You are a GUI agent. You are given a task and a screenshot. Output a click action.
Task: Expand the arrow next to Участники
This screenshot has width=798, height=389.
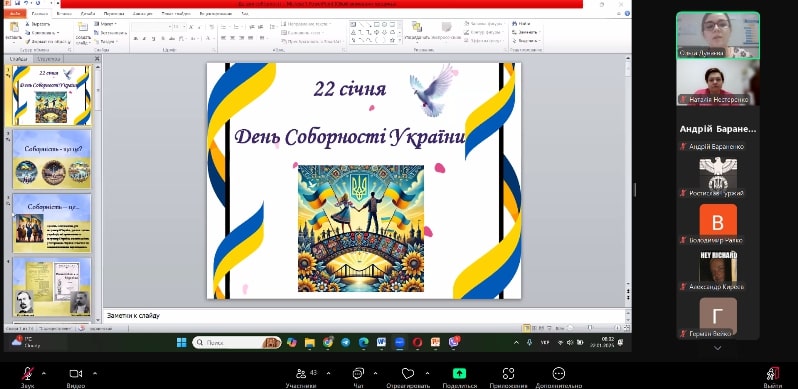pyautogui.click(x=328, y=373)
